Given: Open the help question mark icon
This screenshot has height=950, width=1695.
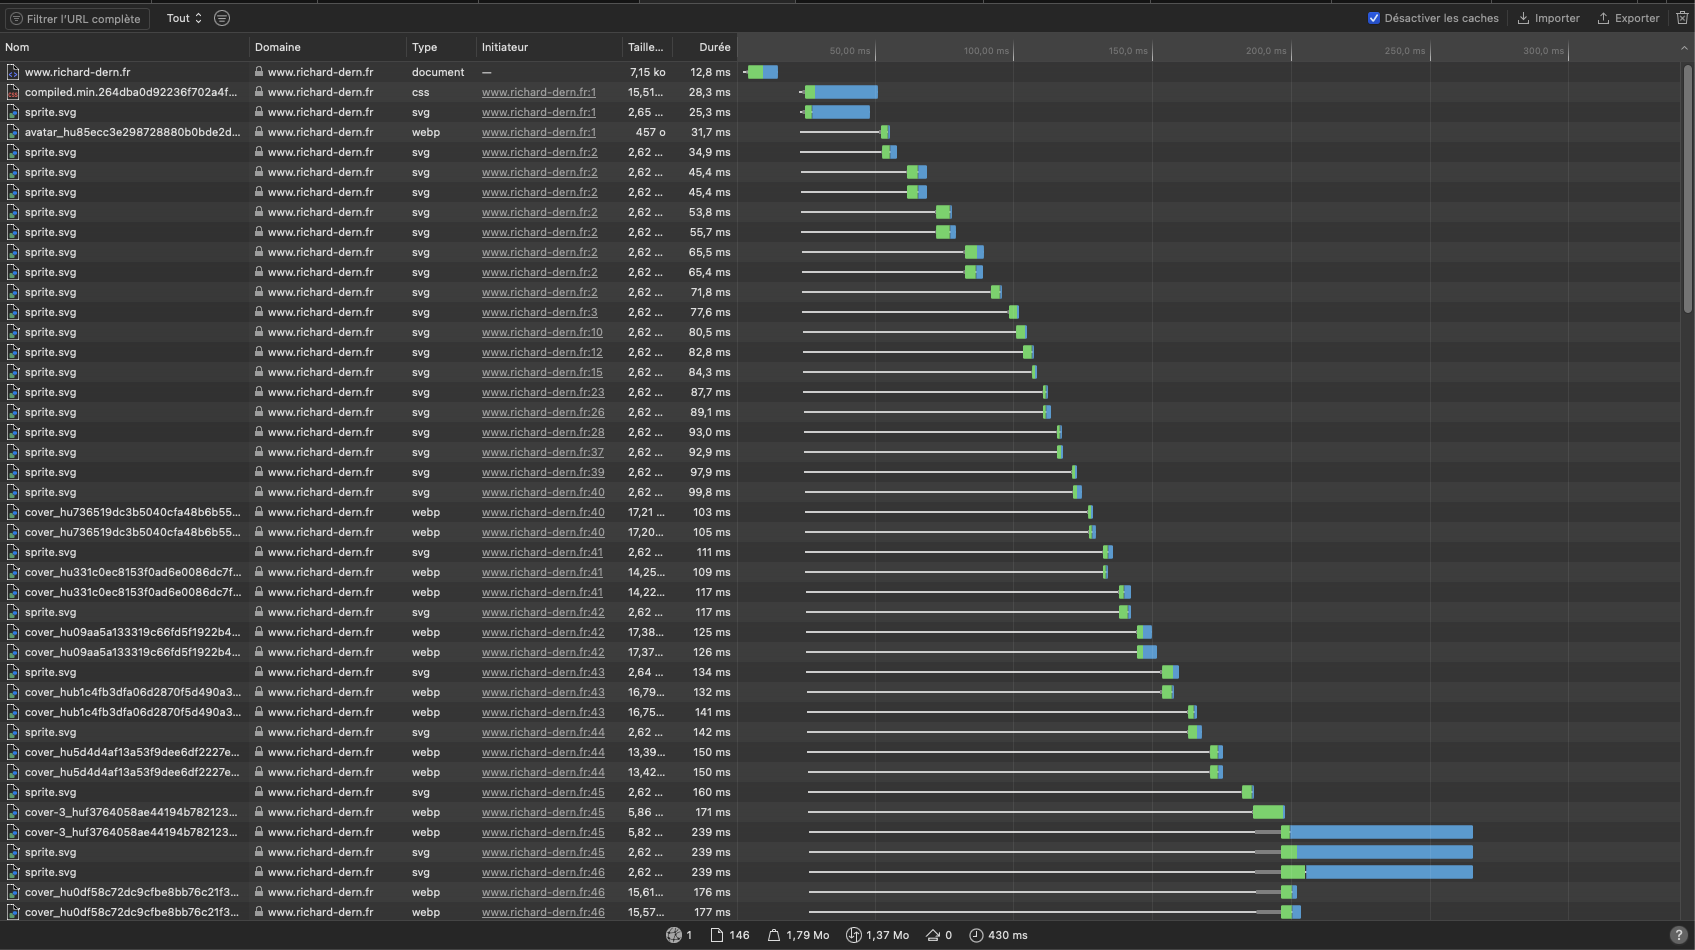Looking at the screenshot, I should click(x=1678, y=935).
